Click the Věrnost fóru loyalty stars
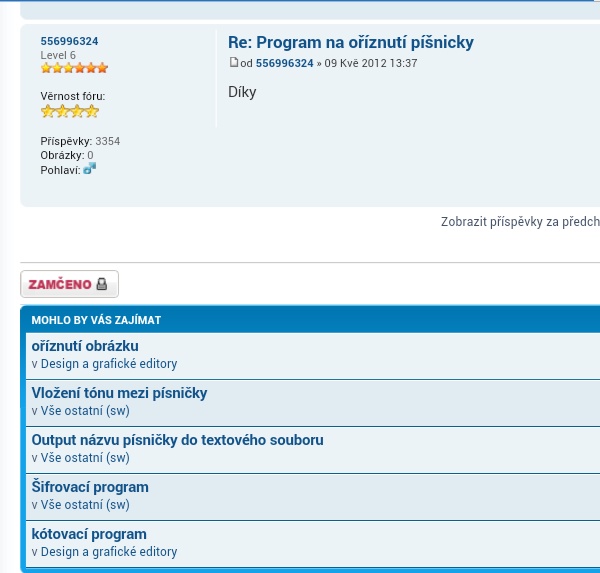600x573 pixels. click(70, 112)
